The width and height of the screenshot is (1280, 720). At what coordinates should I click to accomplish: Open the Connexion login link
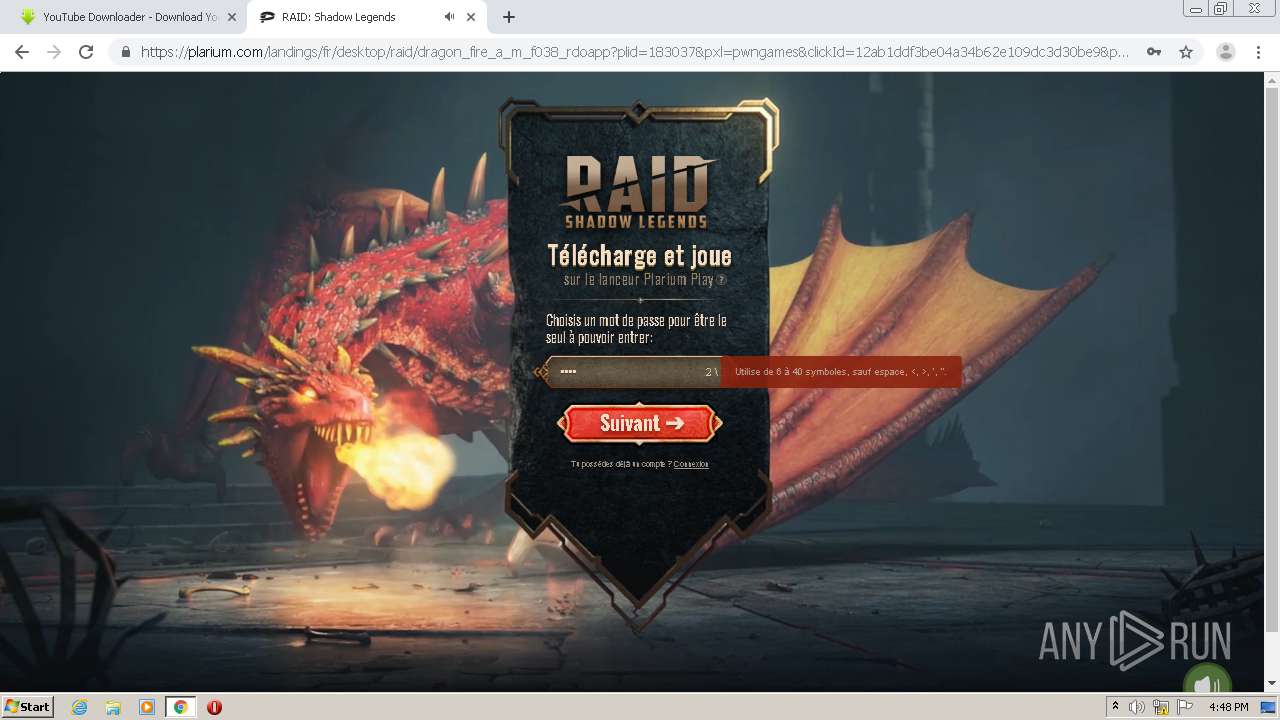[x=691, y=464]
